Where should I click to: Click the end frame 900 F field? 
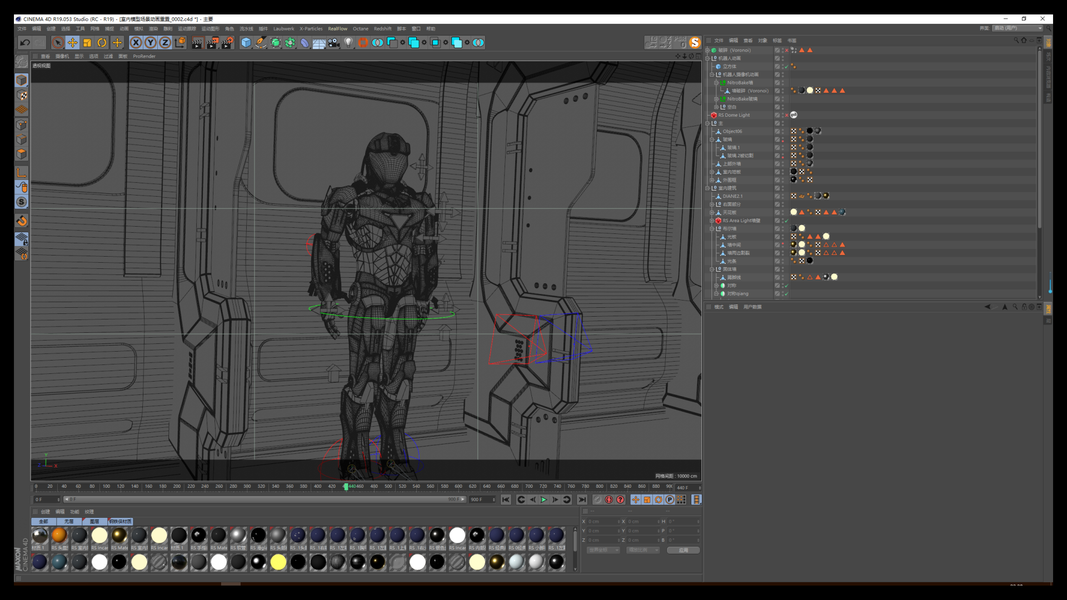tap(482, 499)
